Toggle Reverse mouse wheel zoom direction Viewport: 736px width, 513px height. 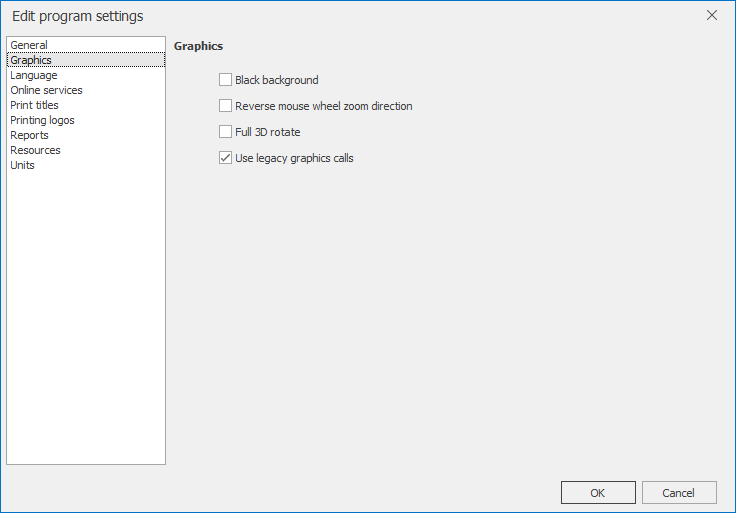(225, 106)
